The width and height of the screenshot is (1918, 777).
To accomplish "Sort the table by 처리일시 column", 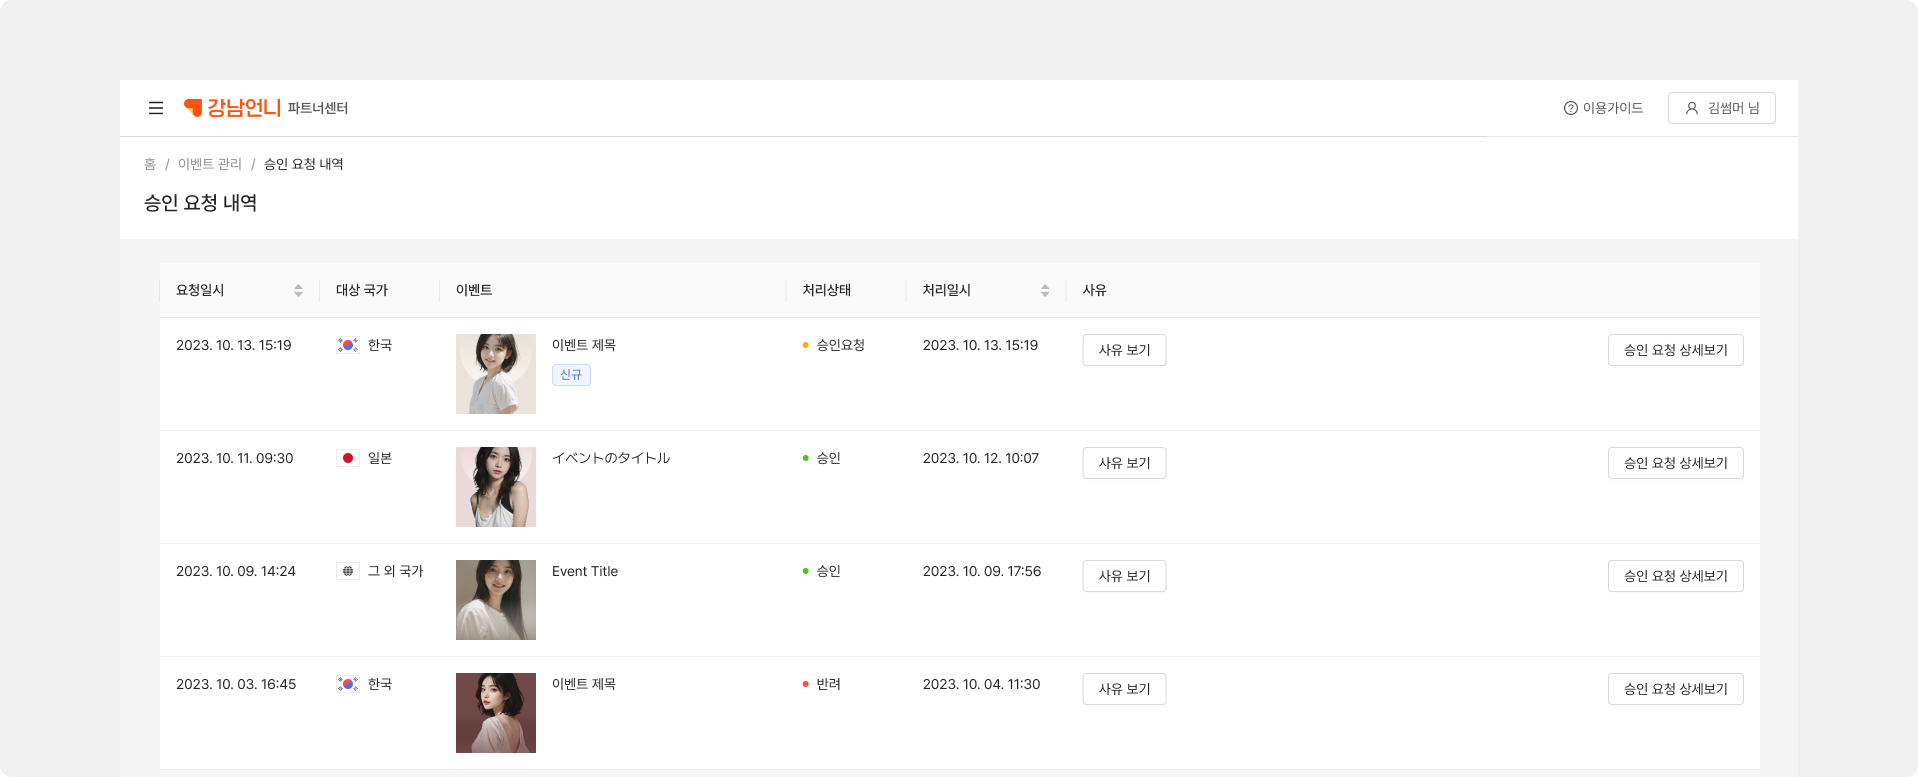I will (1045, 290).
